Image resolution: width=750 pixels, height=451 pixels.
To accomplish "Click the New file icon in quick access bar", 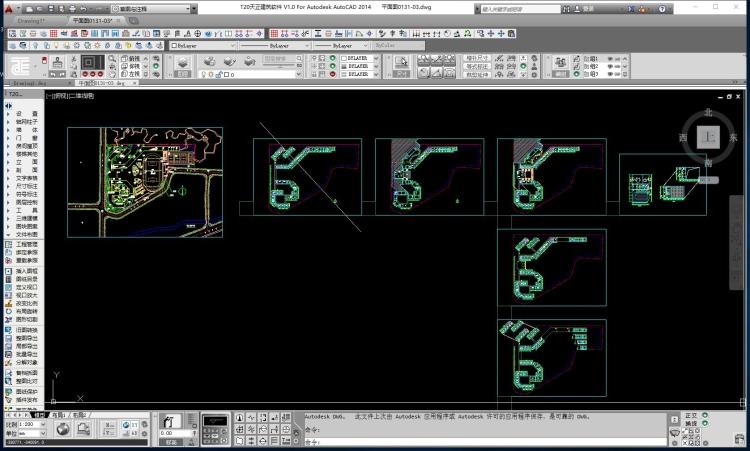I will coord(30,9).
